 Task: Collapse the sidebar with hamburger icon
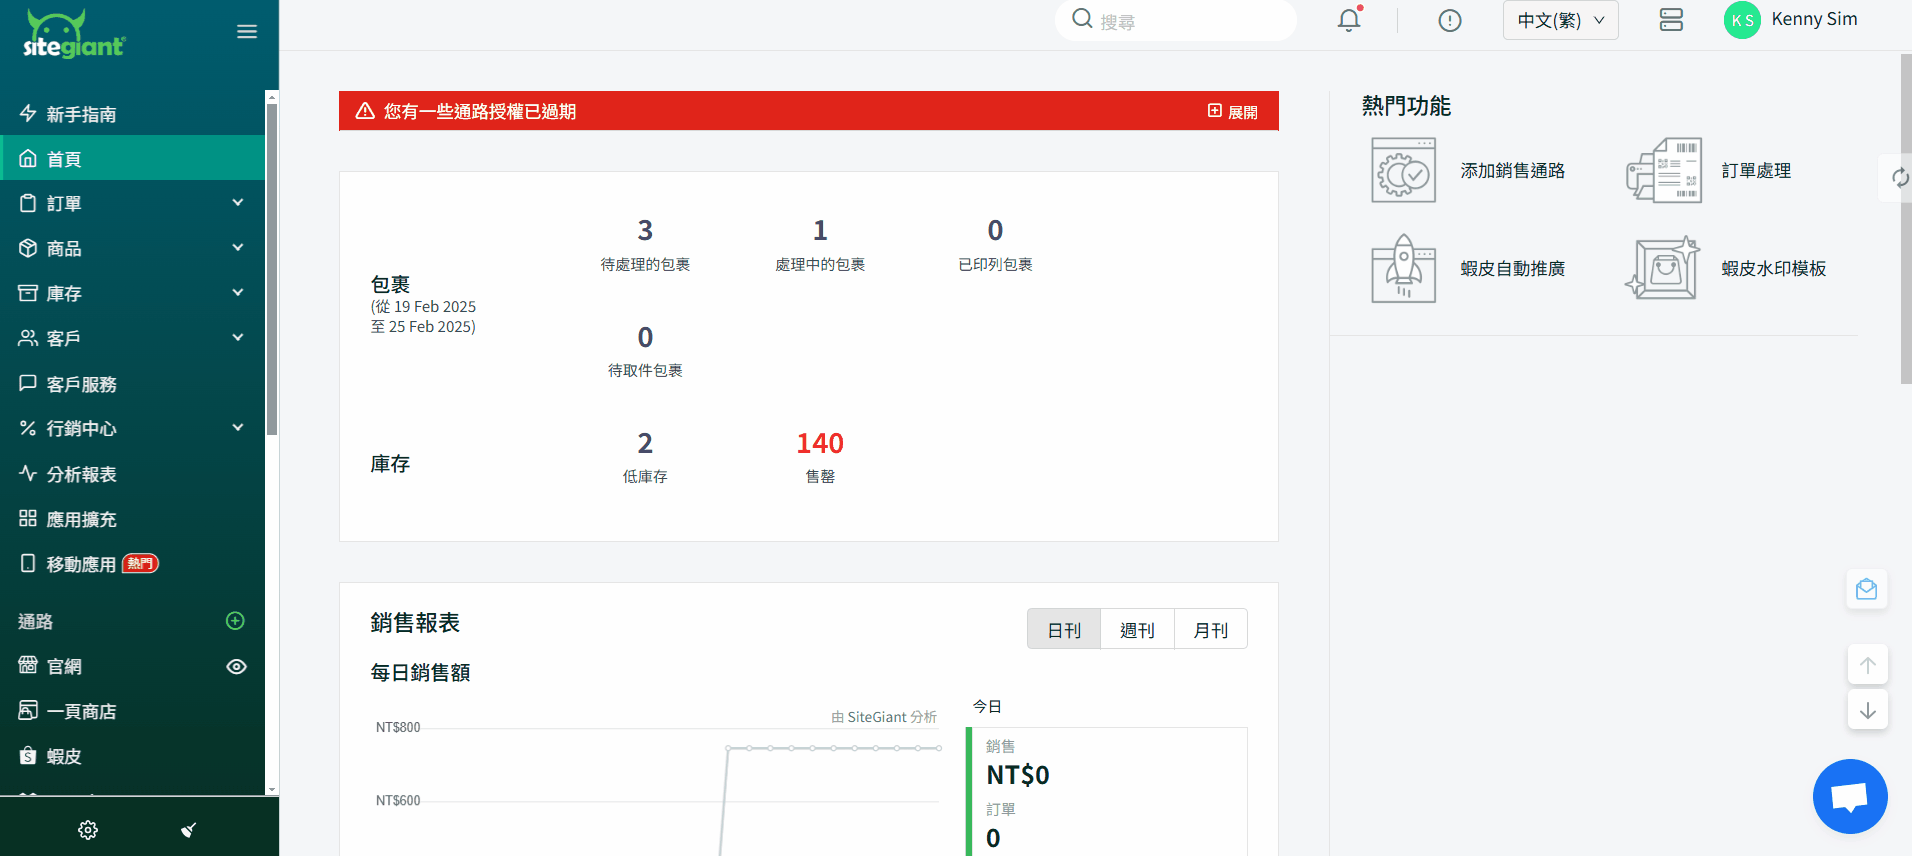(247, 32)
